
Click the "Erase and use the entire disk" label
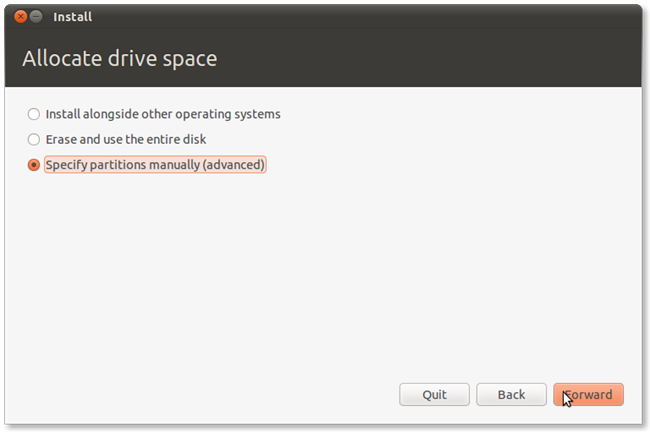[126, 139]
